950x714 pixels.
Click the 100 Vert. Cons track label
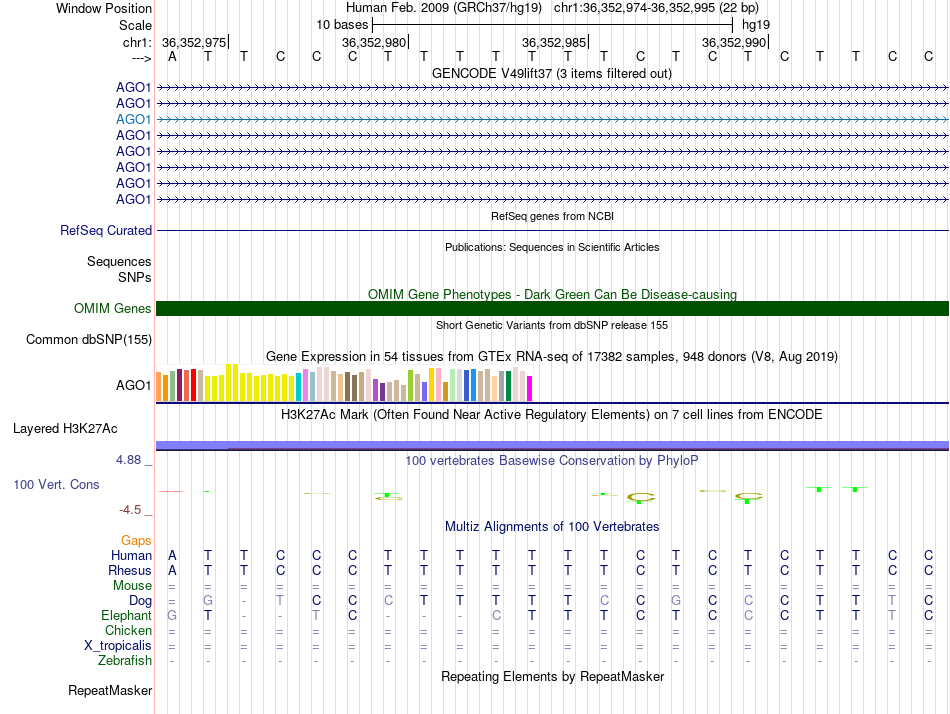(56, 484)
